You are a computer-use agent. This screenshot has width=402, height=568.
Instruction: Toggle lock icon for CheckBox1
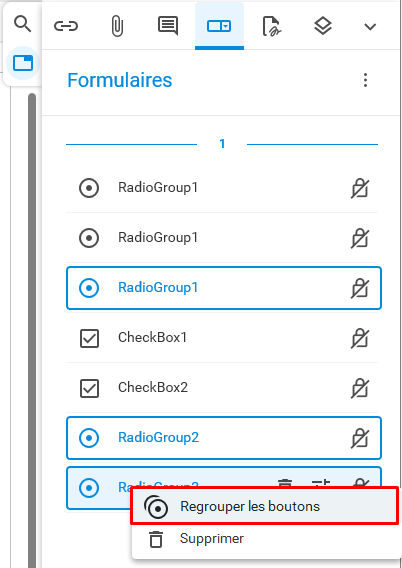[x=360, y=338]
